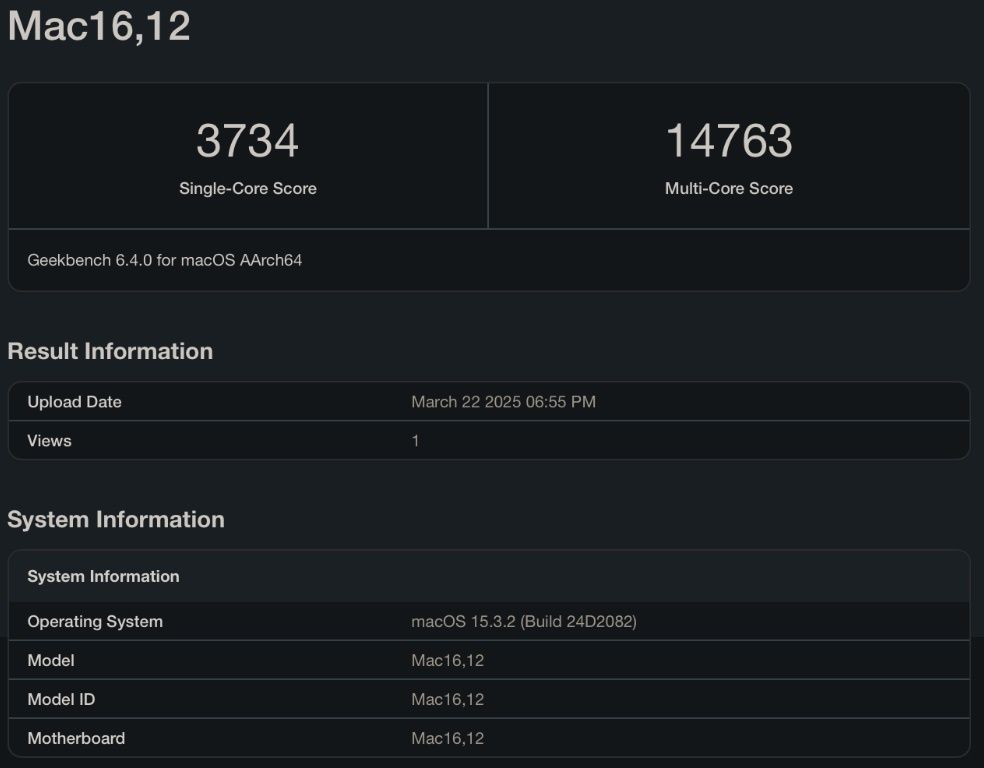Click Geekbench 6.4.0 for macOS AArch64 text
The width and height of the screenshot is (984, 768).
tap(165, 260)
